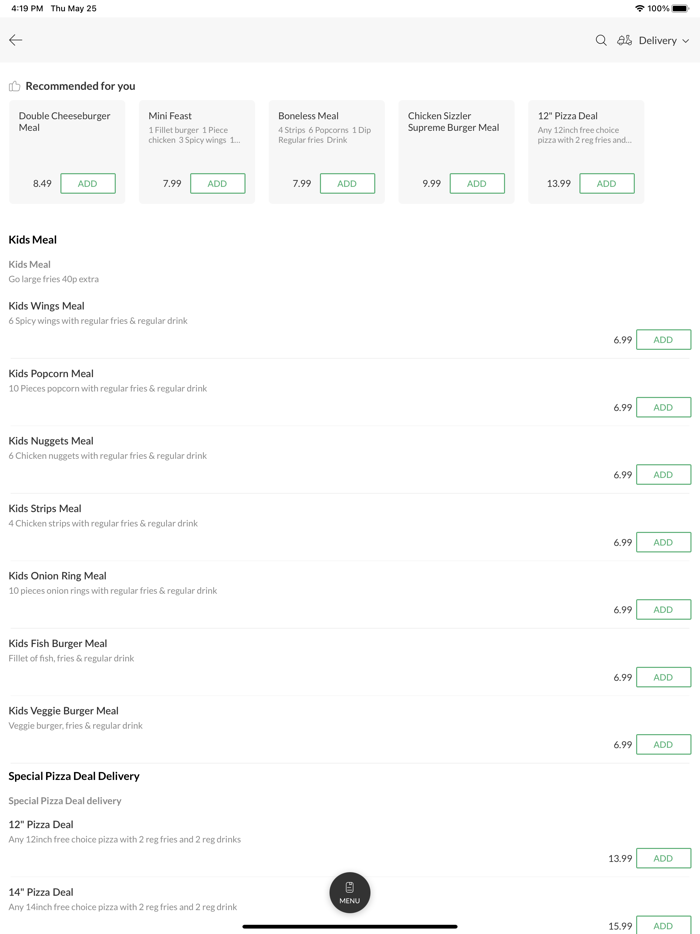Select the Kids Nuggets Meal title
The height and width of the screenshot is (934, 700).
(51, 441)
